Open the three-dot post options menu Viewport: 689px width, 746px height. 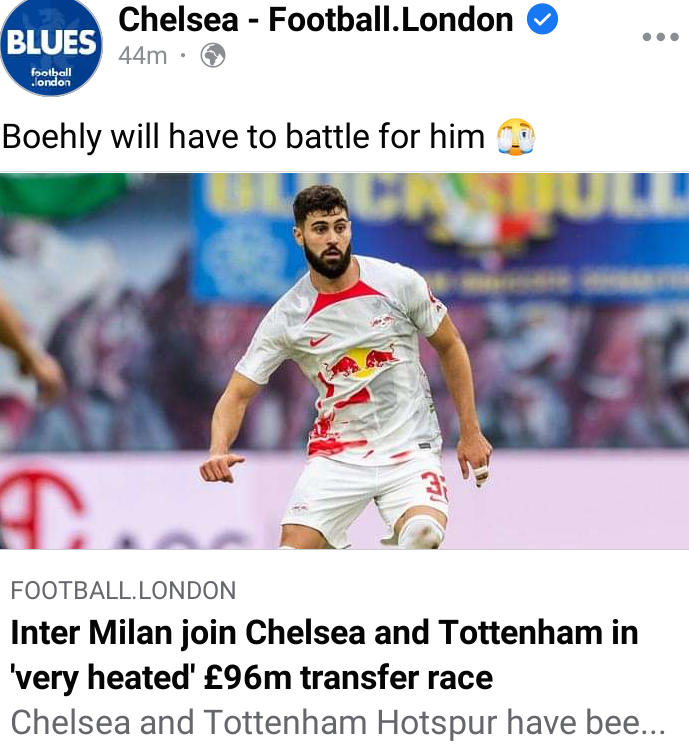pos(660,37)
